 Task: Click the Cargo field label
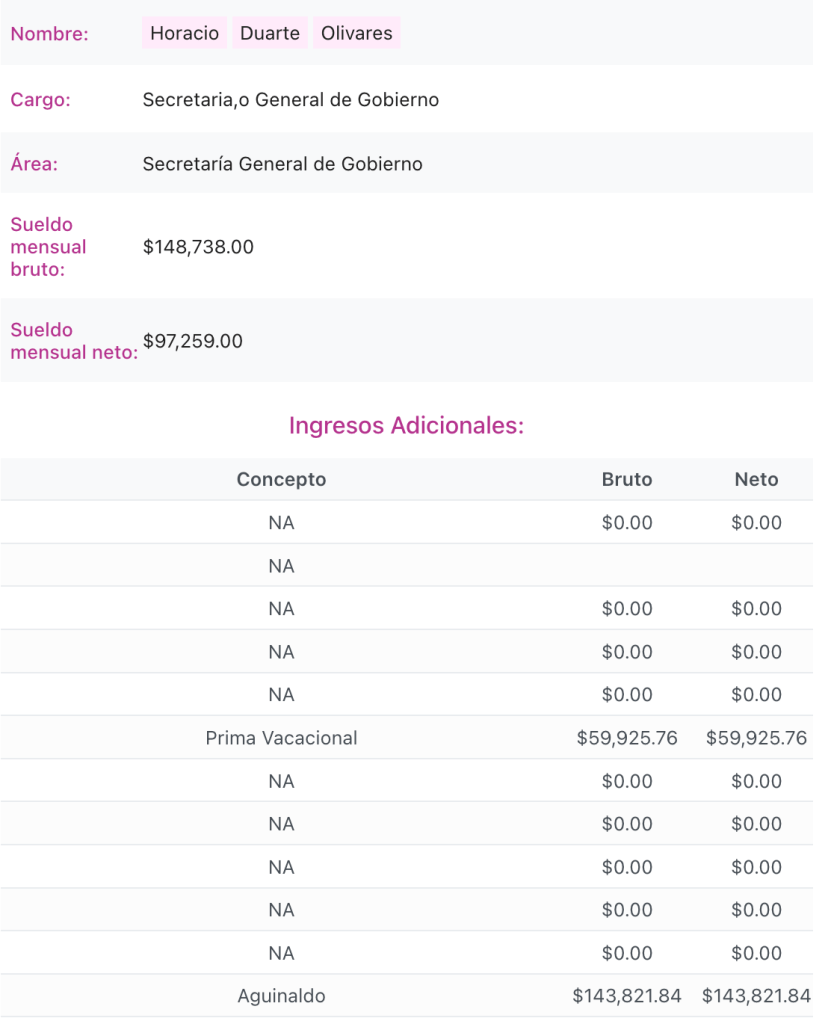tap(40, 100)
